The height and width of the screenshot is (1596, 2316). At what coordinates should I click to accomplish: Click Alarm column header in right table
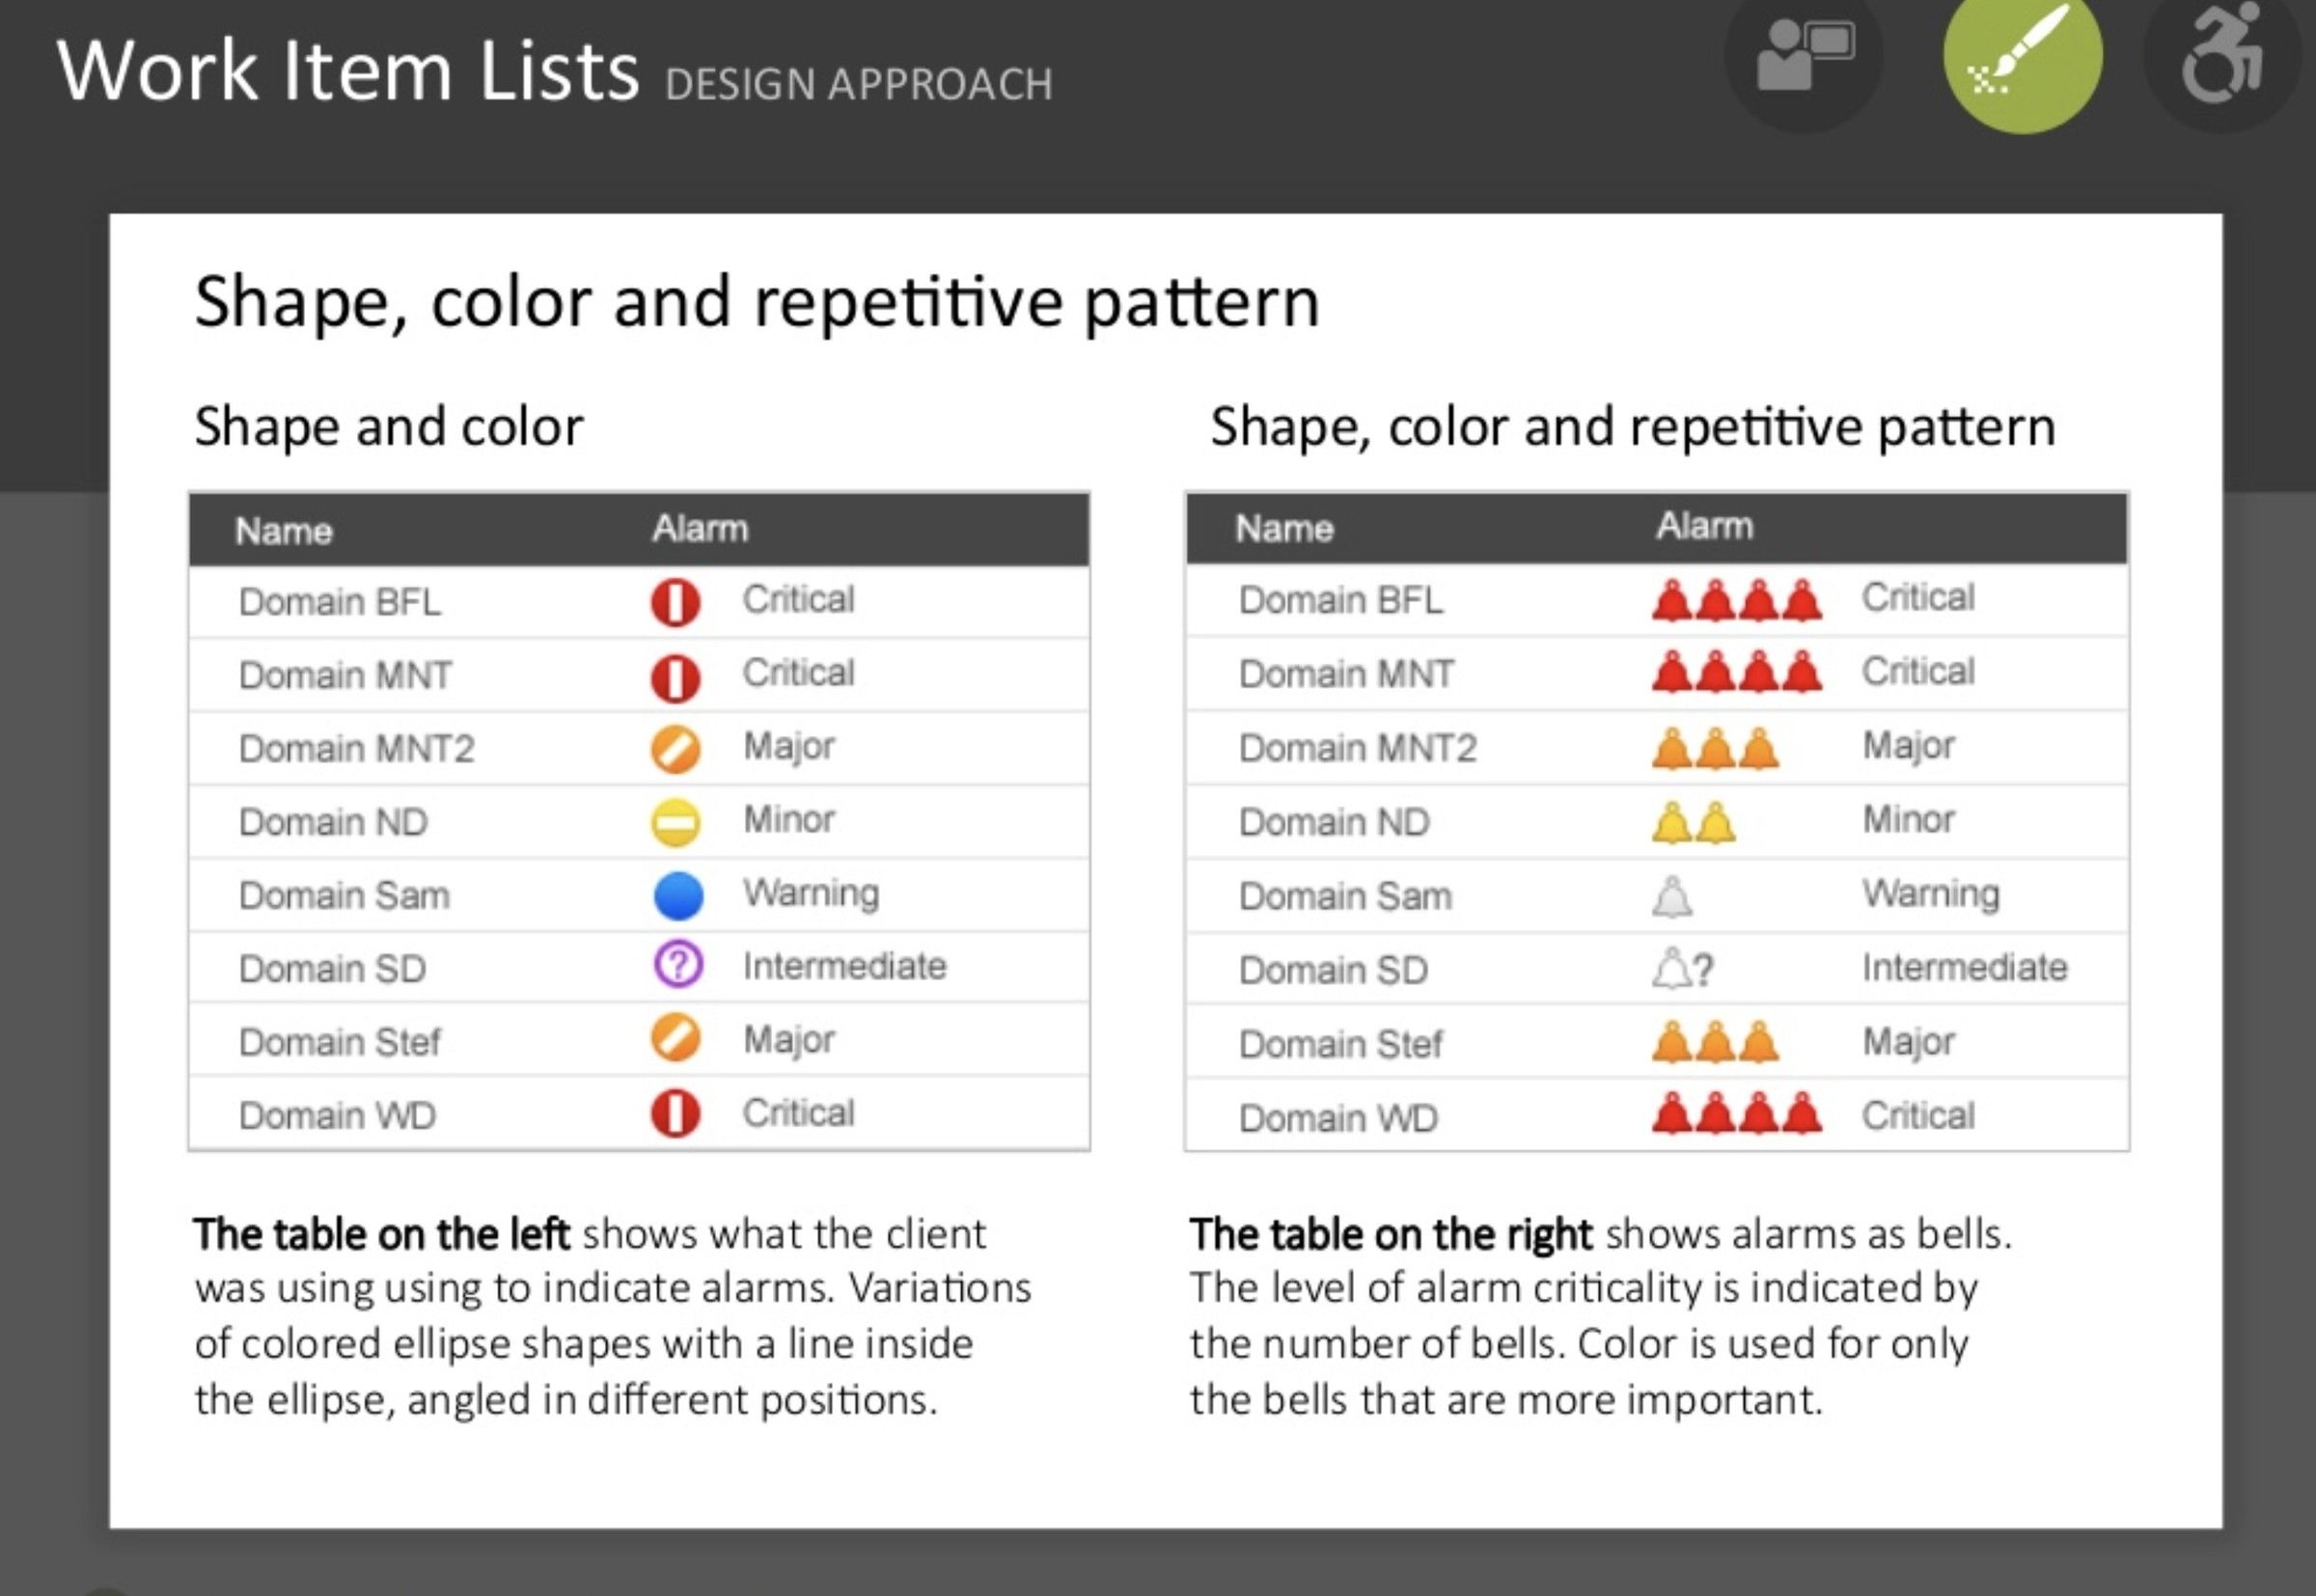tap(1705, 525)
